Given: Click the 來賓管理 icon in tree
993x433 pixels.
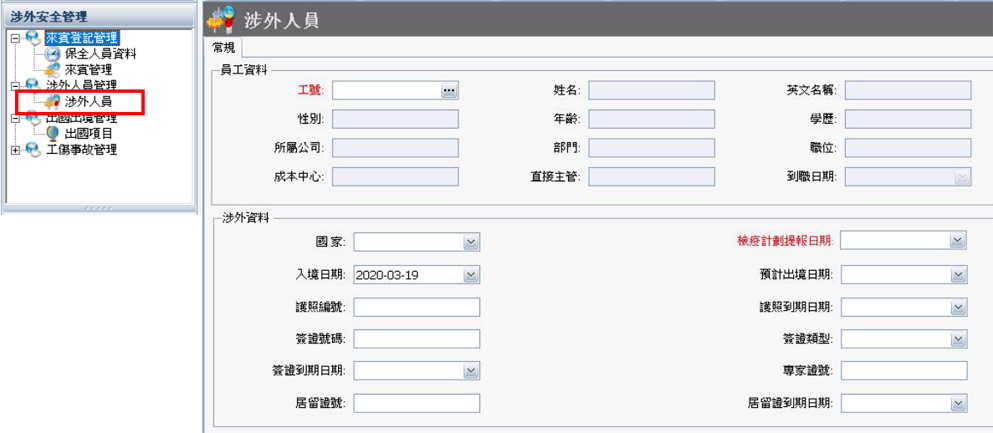Looking at the screenshot, I should click(52, 70).
